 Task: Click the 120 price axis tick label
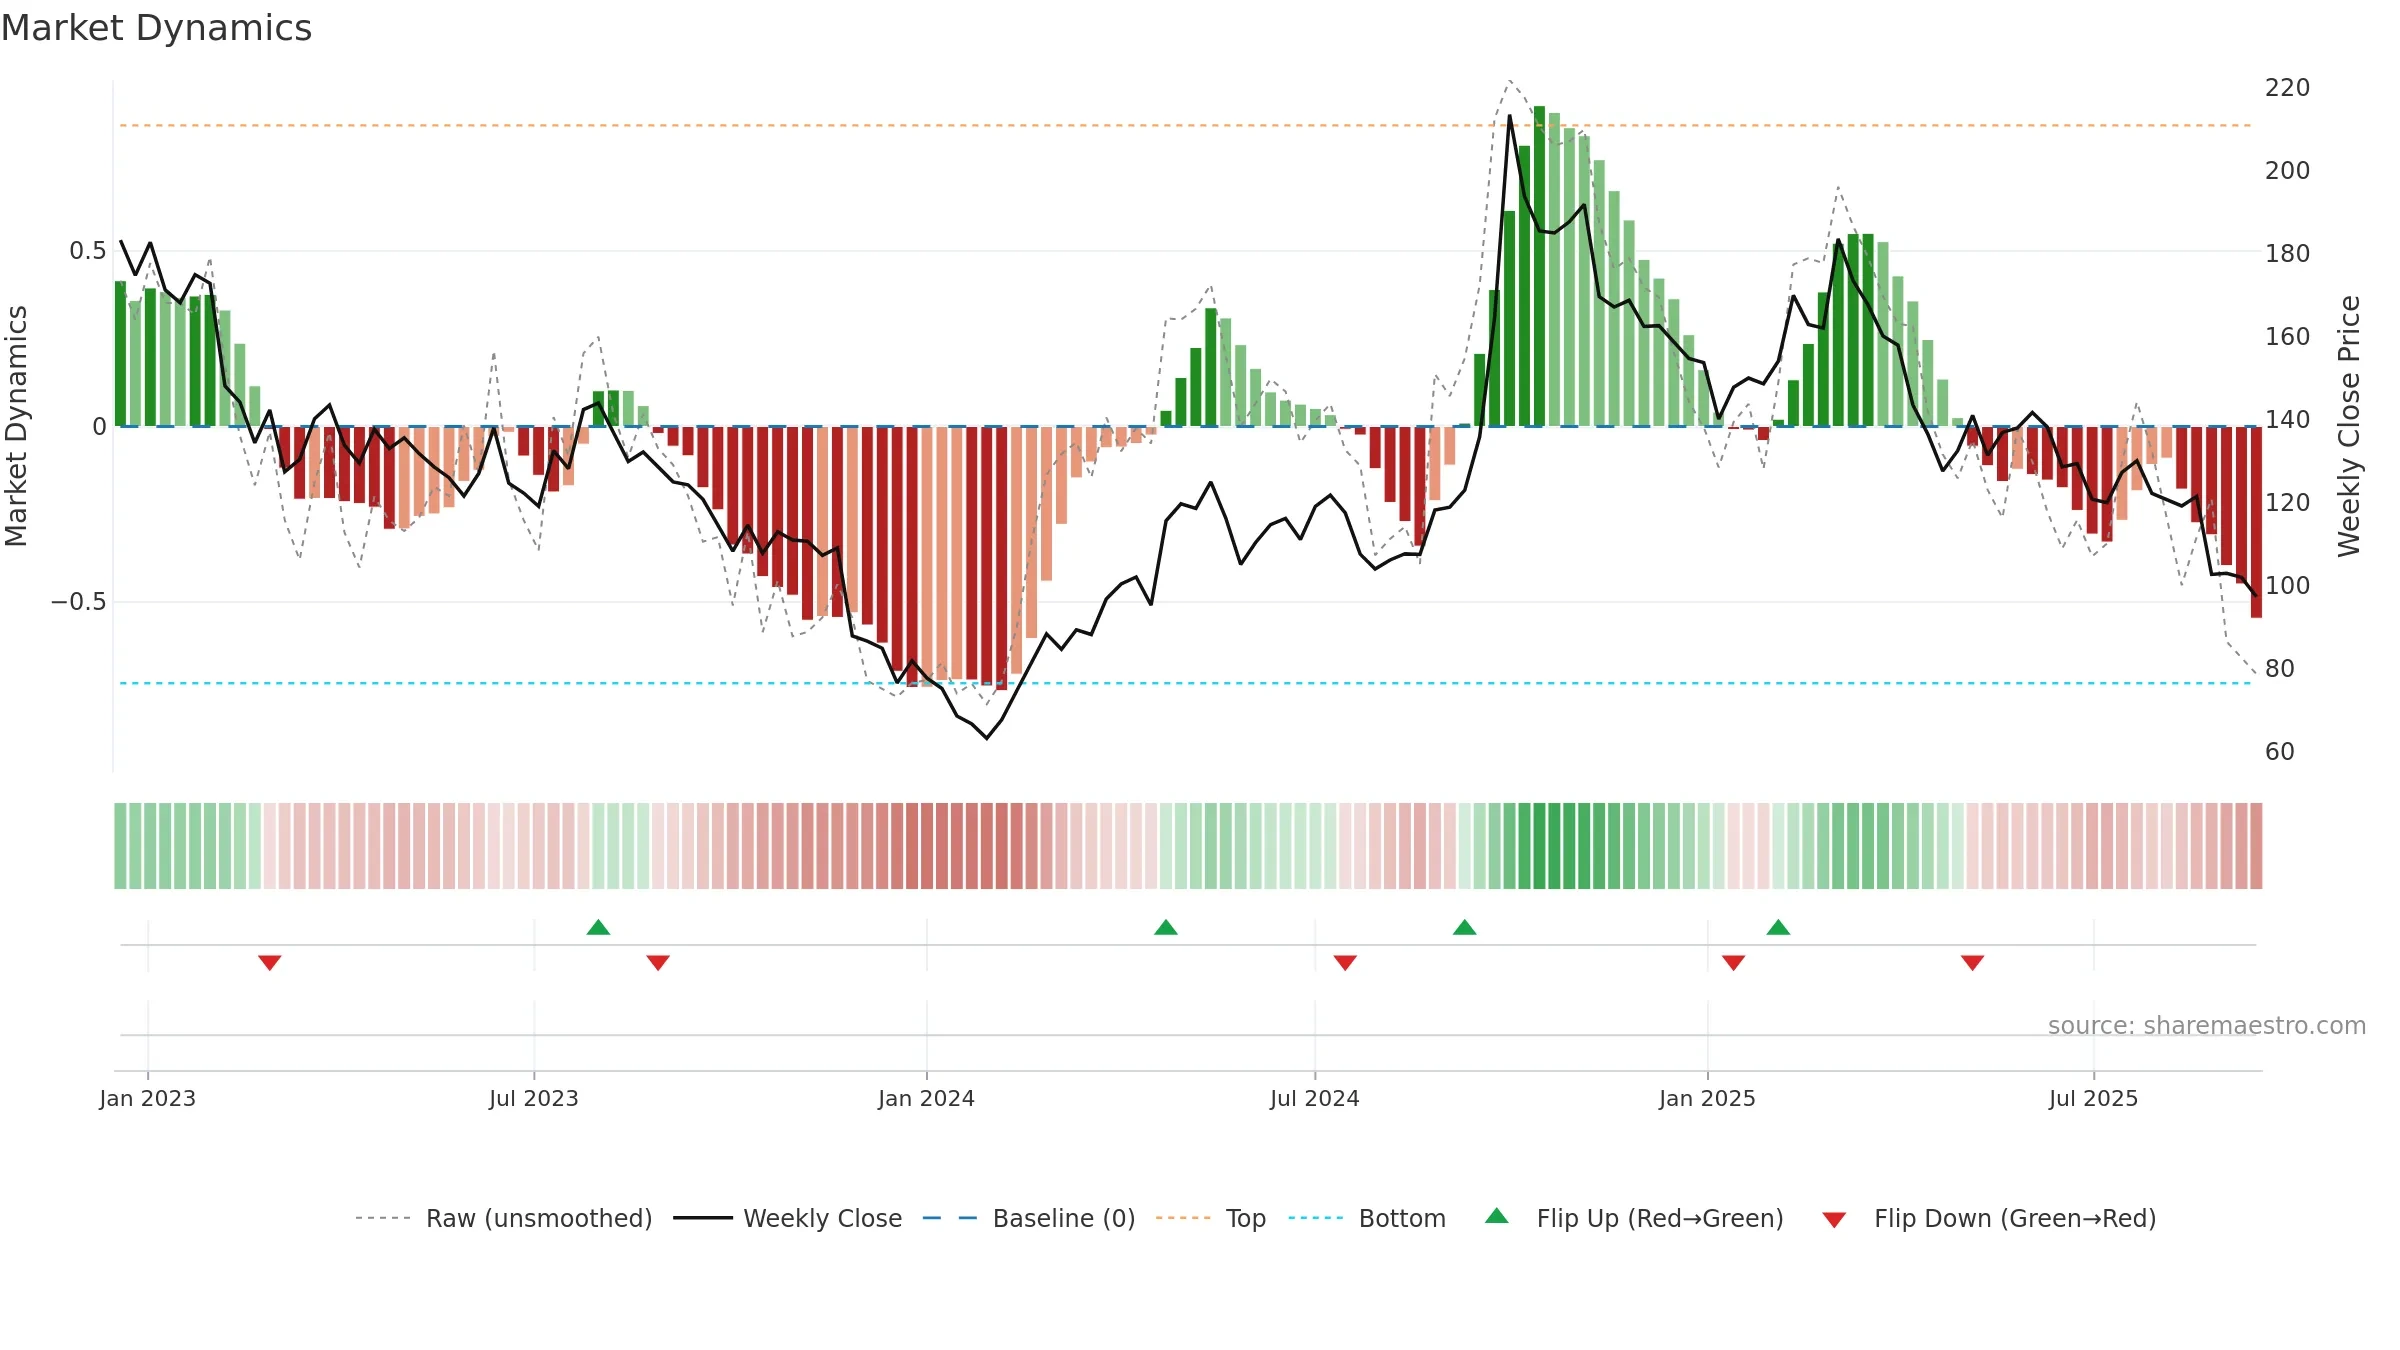click(2288, 503)
